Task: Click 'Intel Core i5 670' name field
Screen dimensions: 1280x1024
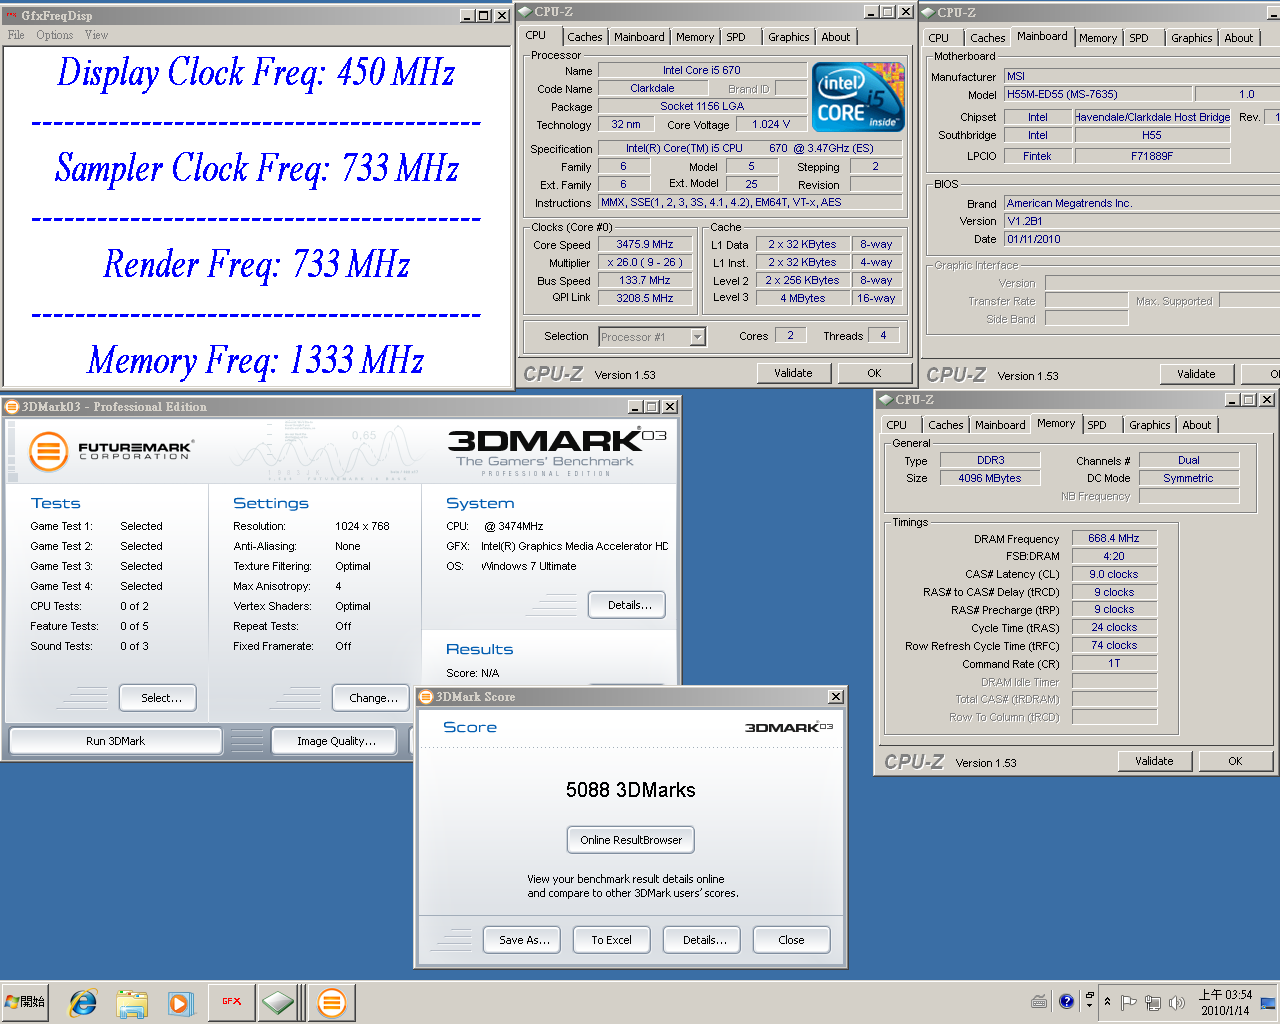Action: point(702,71)
